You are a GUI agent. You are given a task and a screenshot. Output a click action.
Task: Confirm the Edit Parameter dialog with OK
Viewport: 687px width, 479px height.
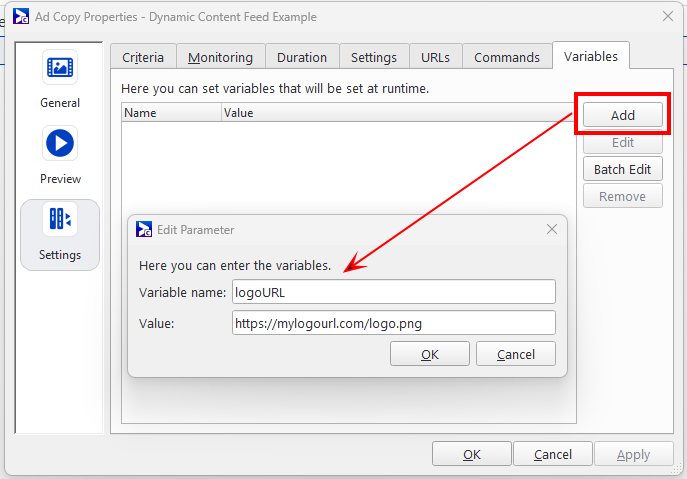coord(430,354)
